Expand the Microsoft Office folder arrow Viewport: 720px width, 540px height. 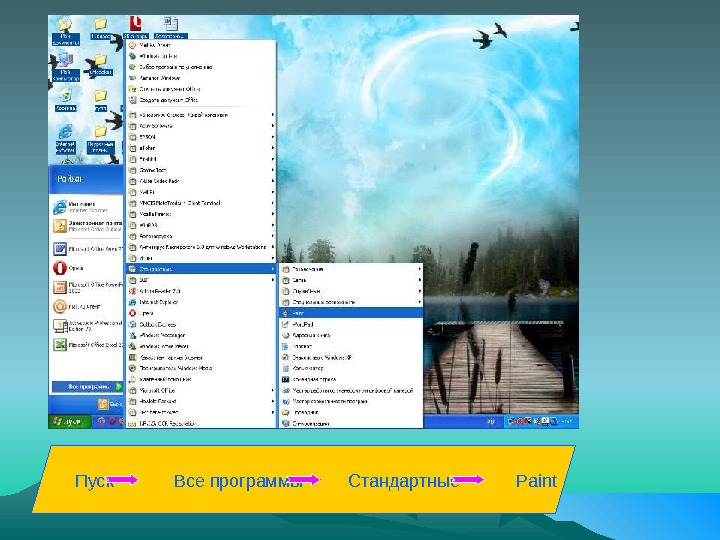(x=272, y=390)
